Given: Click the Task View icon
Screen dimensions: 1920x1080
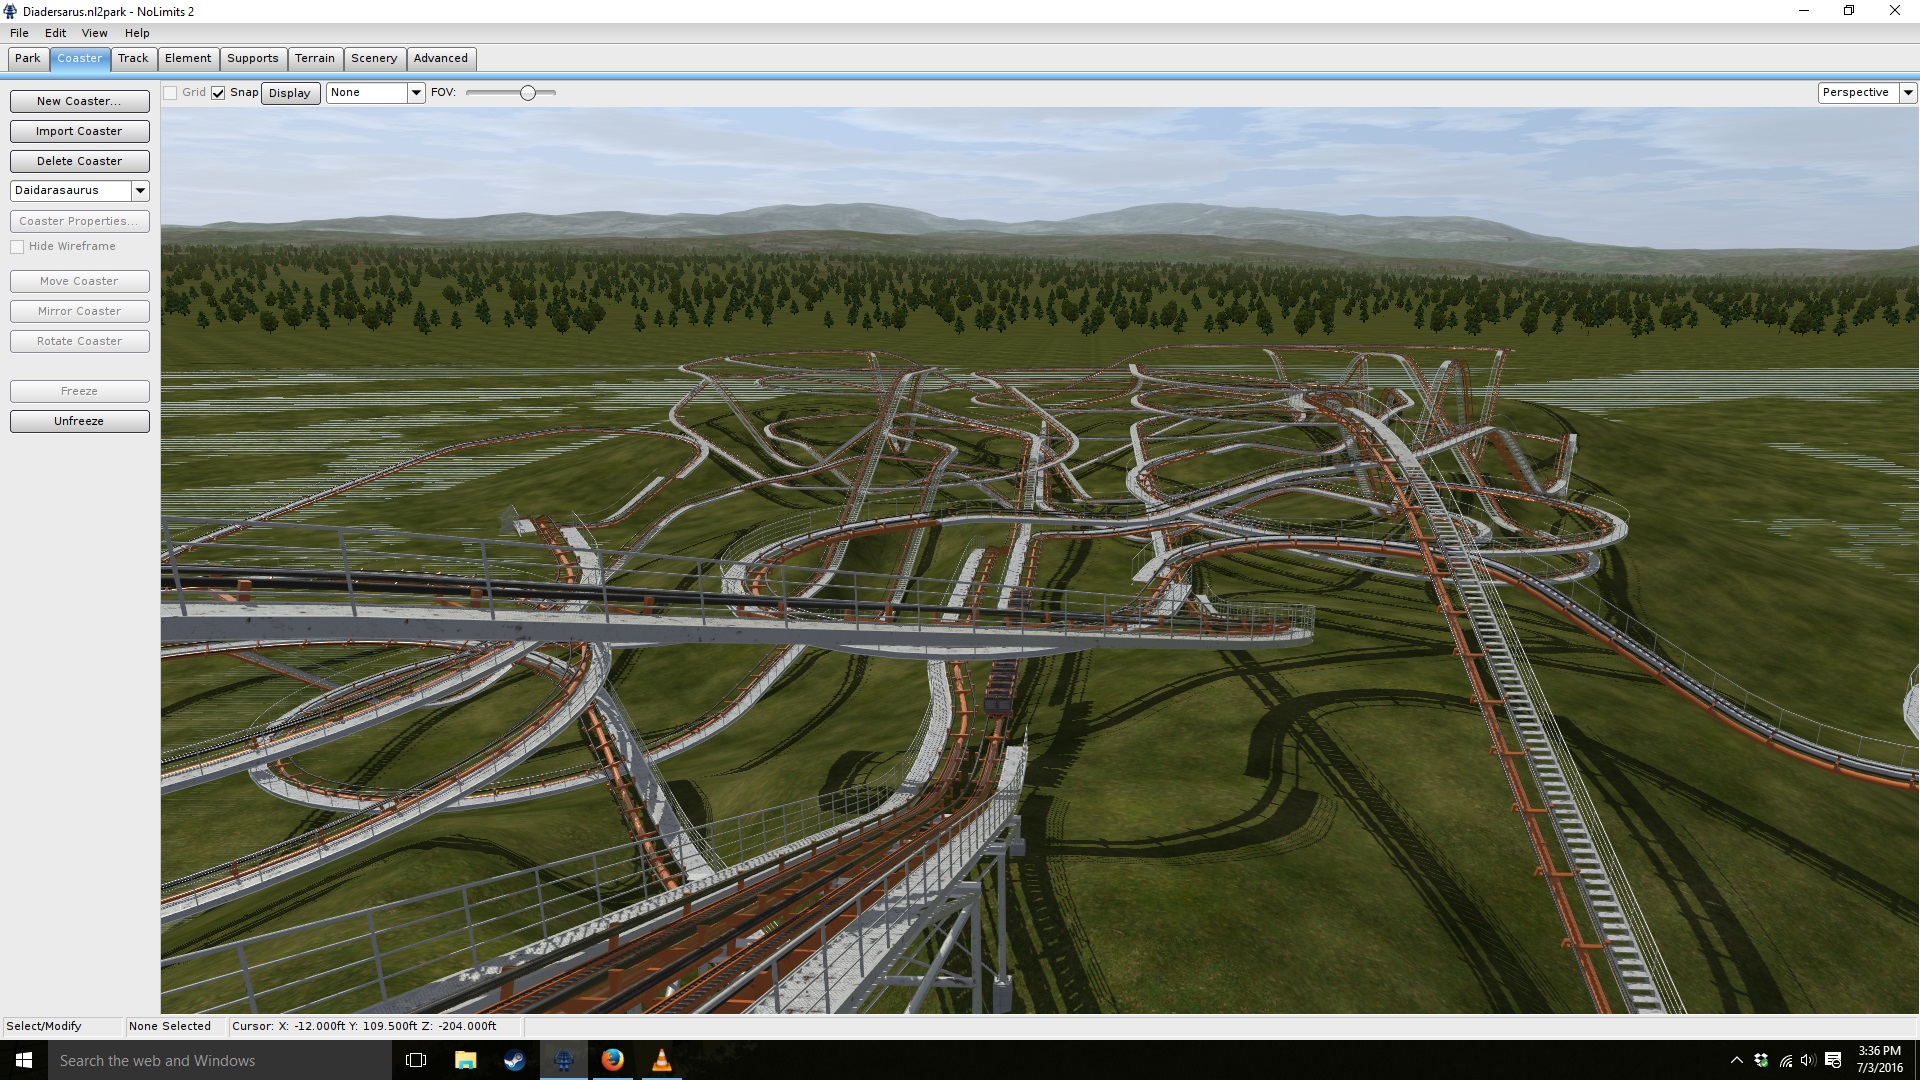Looking at the screenshot, I should [x=416, y=1060].
